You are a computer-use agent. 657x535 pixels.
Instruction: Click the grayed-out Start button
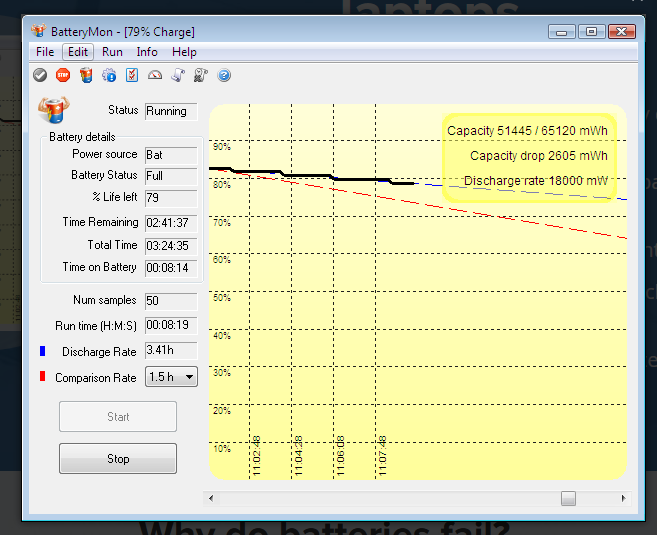pyautogui.click(x=118, y=416)
